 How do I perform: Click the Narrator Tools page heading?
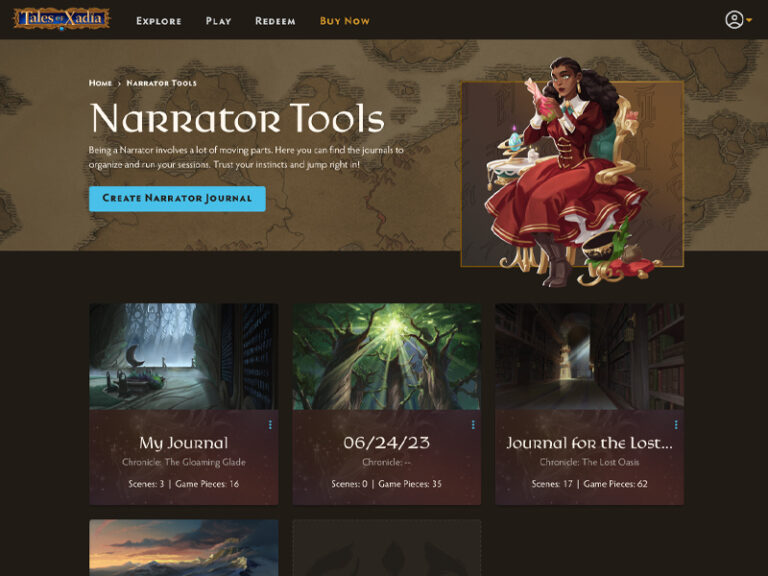(x=238, y=118)
